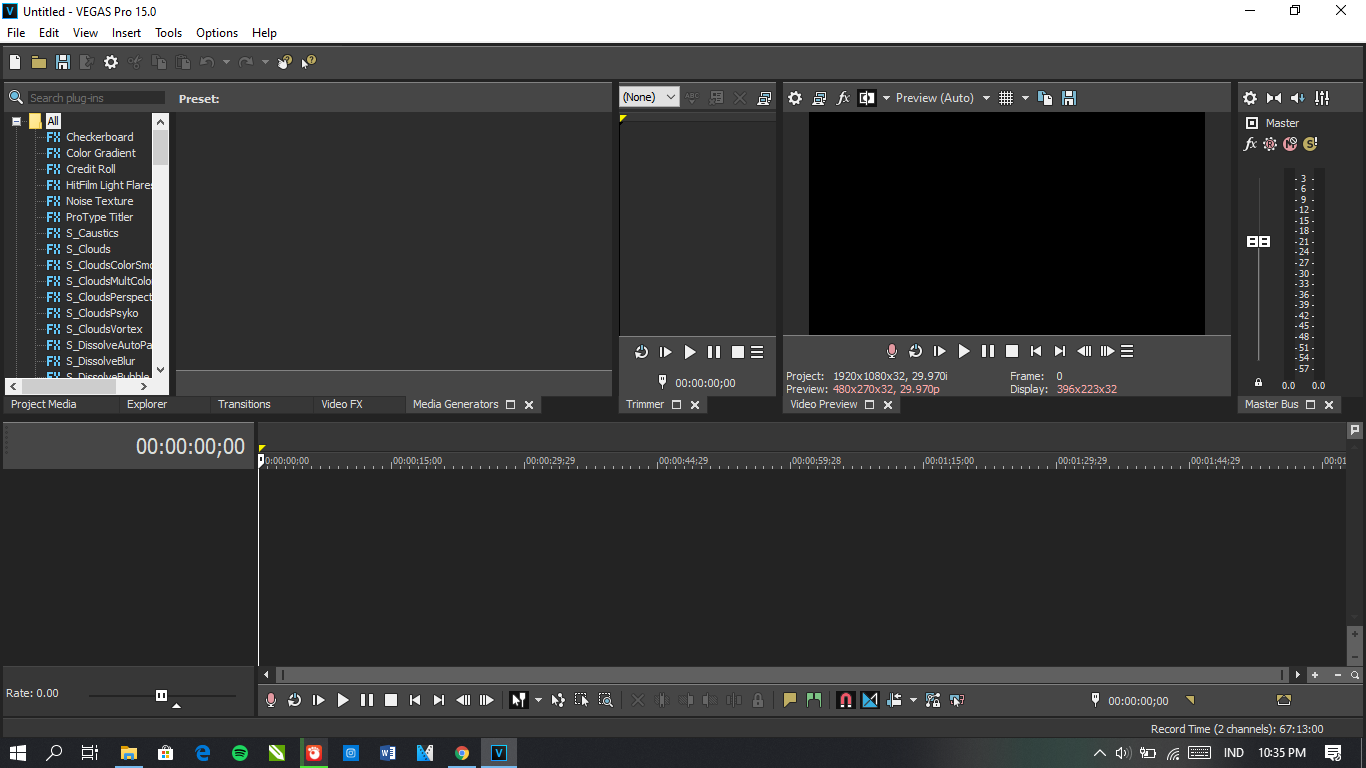Click Trimmer external monitor icon
1366x768 pixels.
tap(764, 98)
